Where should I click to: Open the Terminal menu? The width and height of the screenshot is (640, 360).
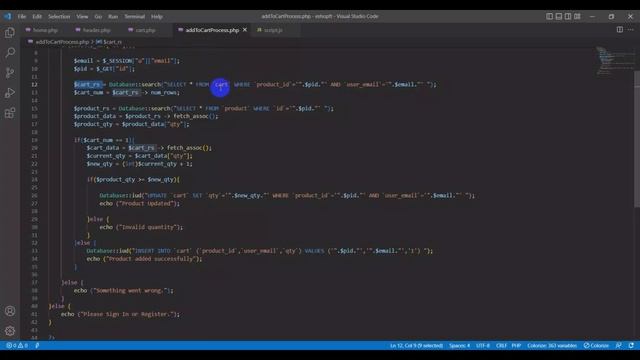click(135, 16)
